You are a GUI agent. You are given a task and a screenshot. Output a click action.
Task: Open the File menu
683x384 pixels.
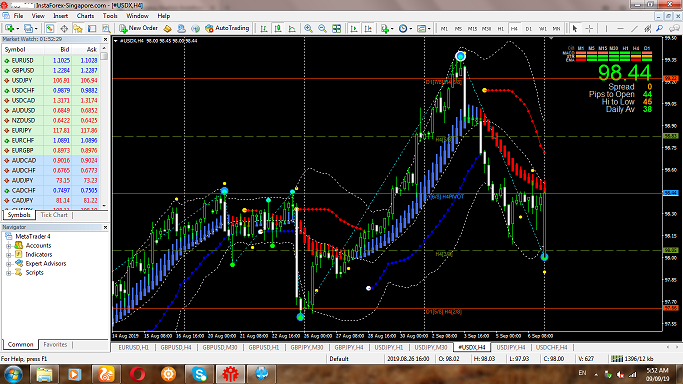pyautogui.click(x=18, y=16)
